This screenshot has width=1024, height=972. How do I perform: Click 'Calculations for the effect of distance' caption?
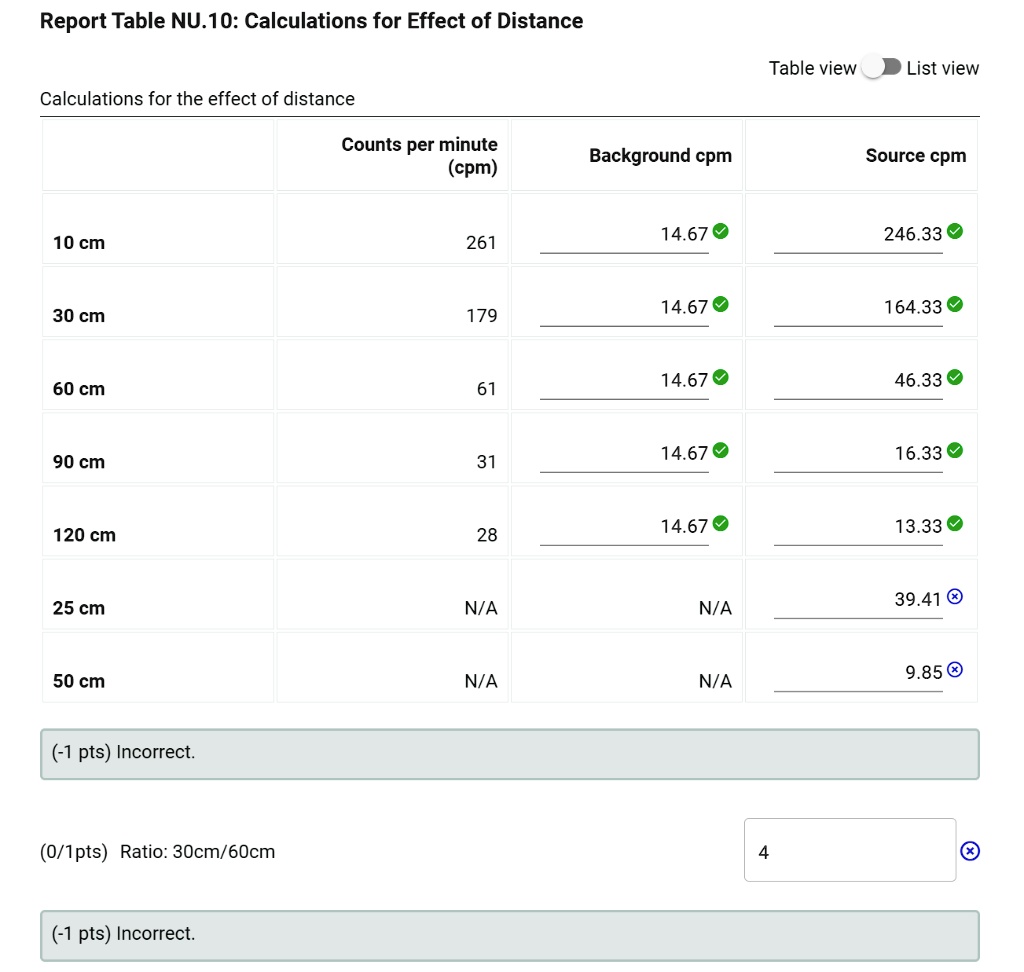pyautogui.click(x=197, y=99)
